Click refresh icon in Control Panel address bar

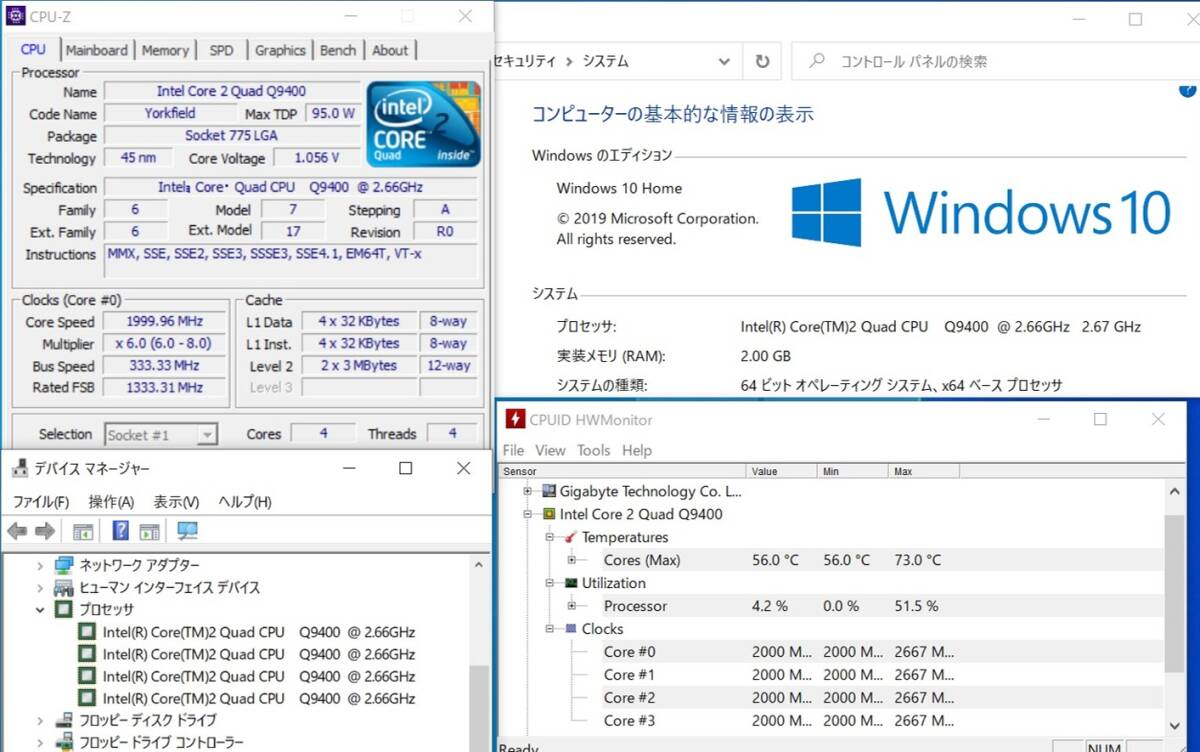point(763,61)
